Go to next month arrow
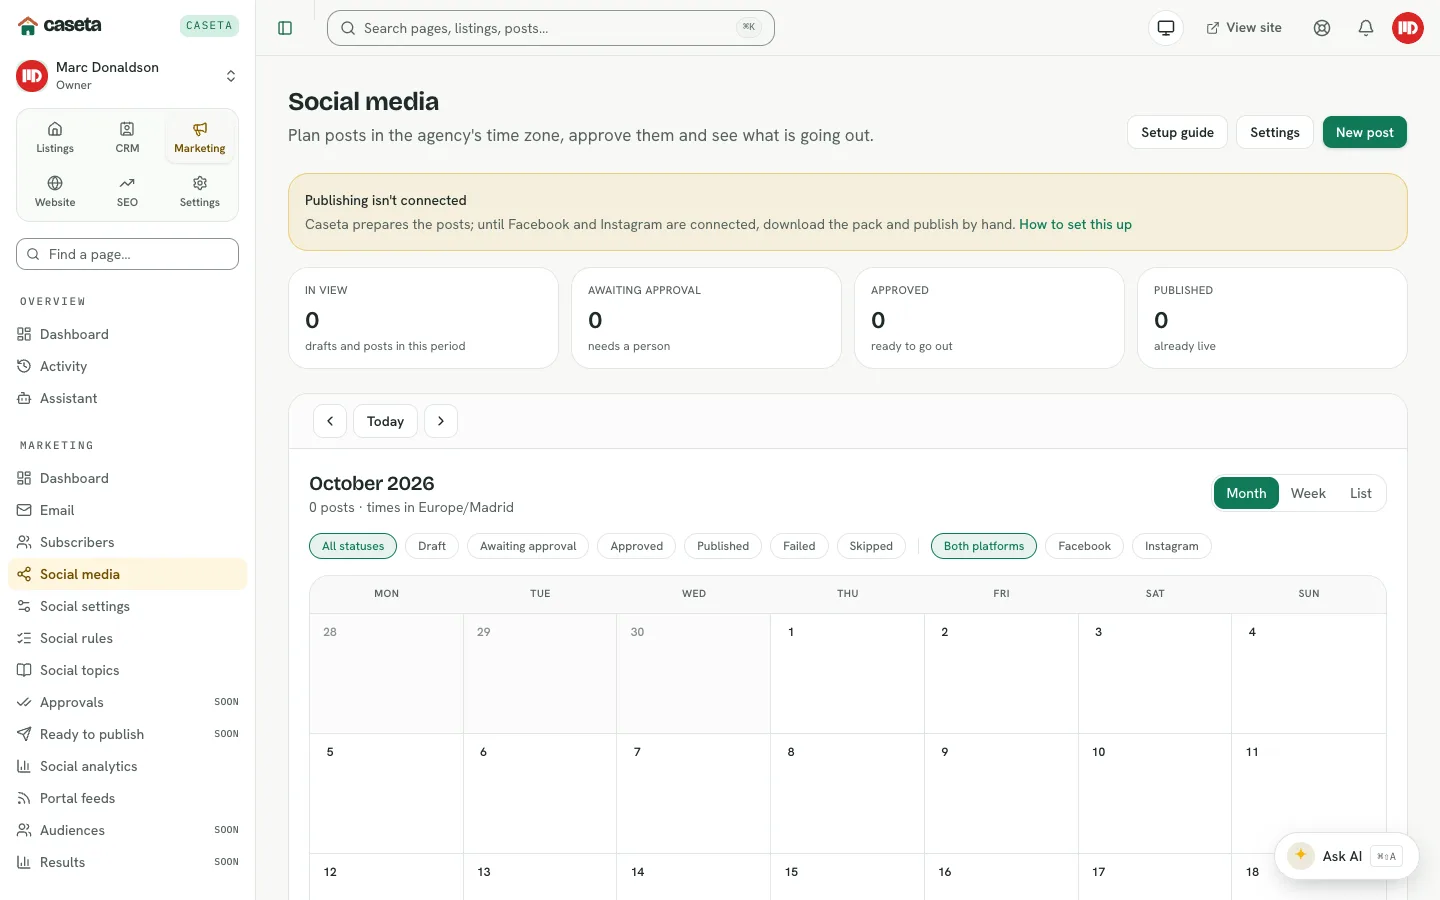1440x900 pixels. (x=441, y=421)
